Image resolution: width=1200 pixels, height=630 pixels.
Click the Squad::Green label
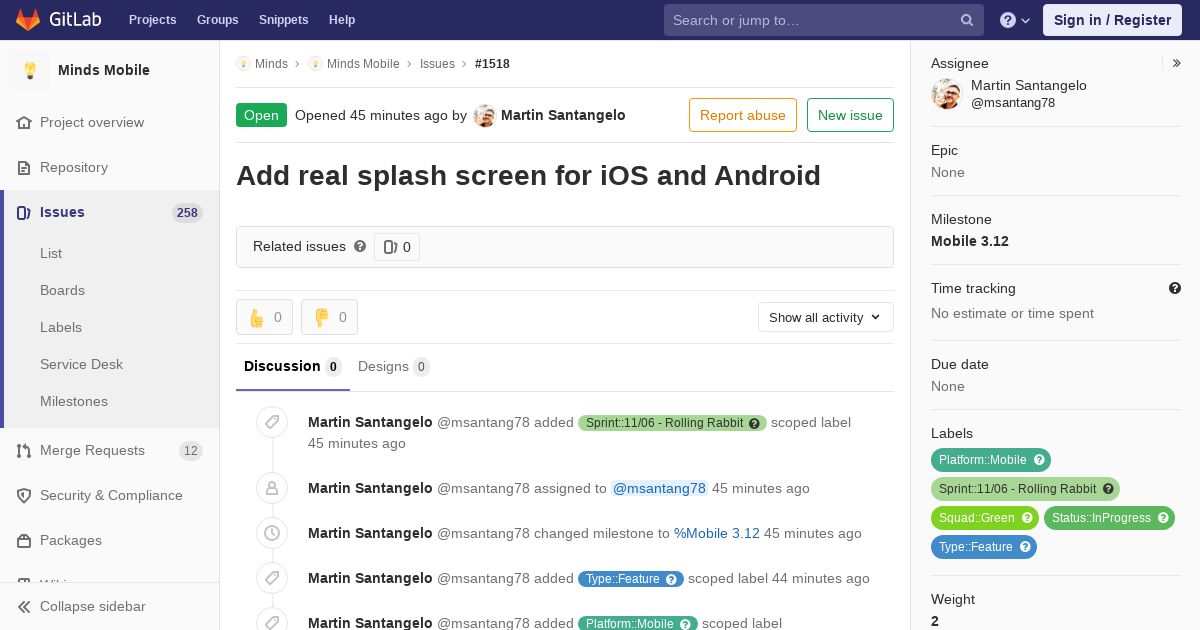point(976,518)
